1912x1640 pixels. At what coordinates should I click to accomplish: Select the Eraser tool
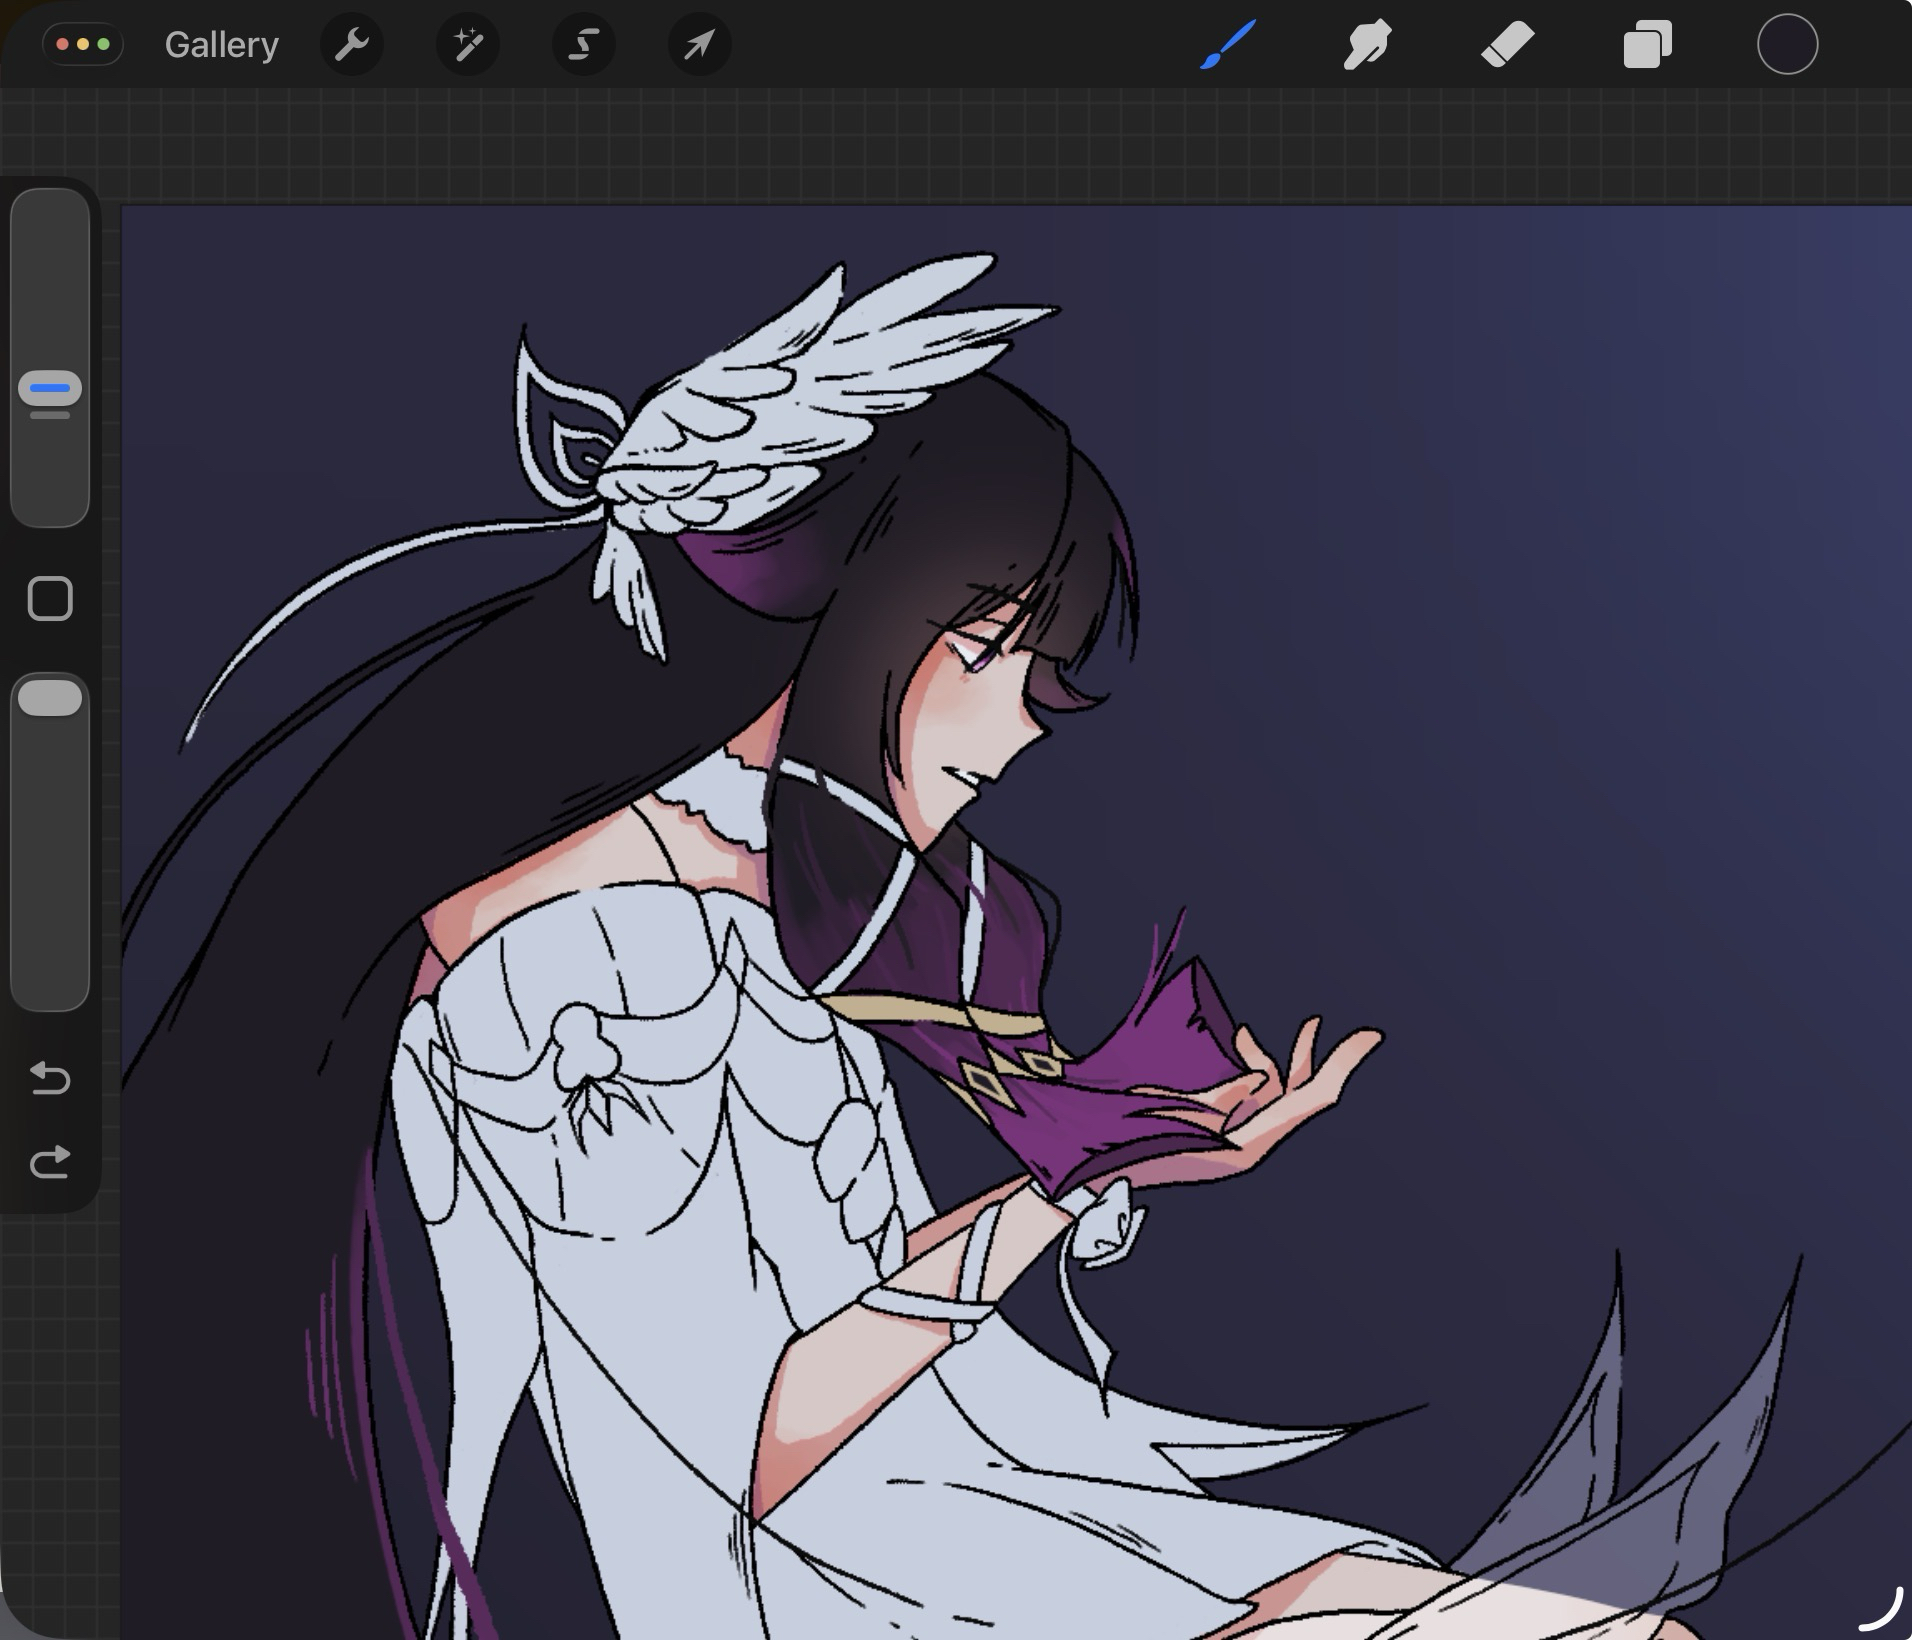click(1507, 45)
